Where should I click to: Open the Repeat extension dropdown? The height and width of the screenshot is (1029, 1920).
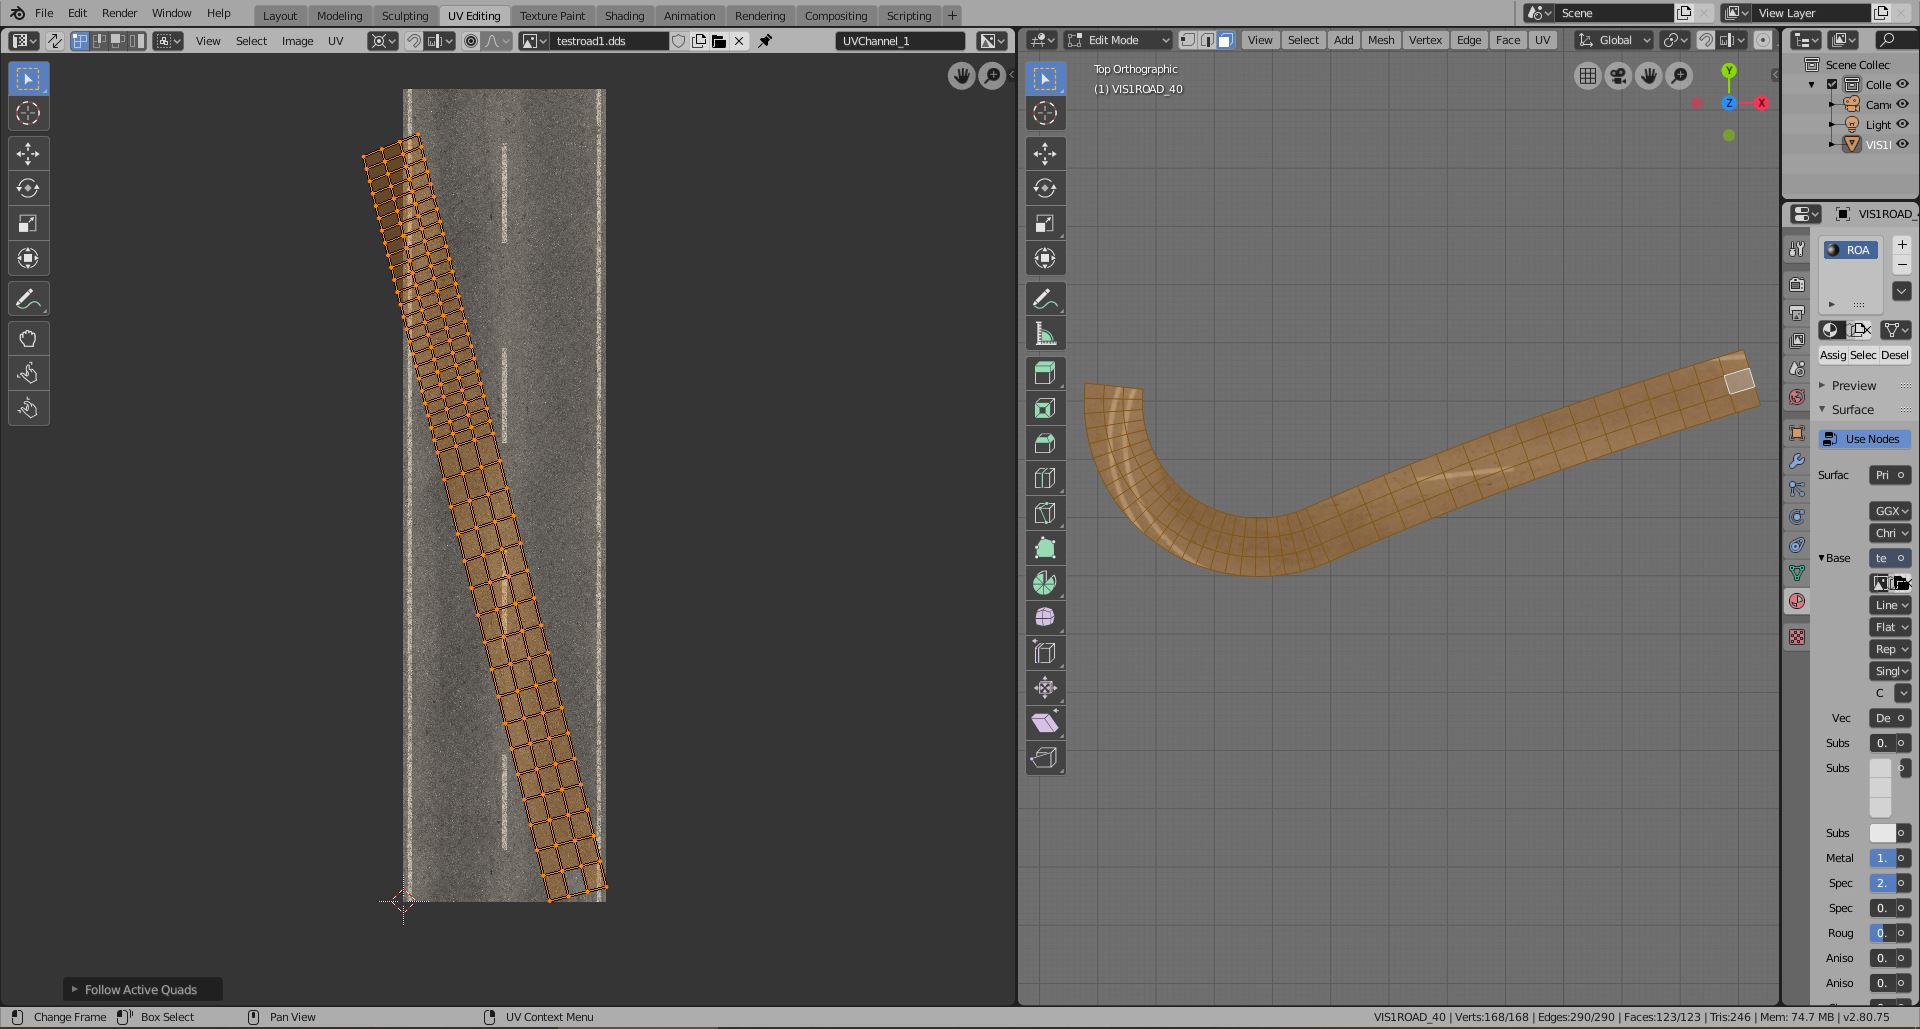[x=1890, y=649]
